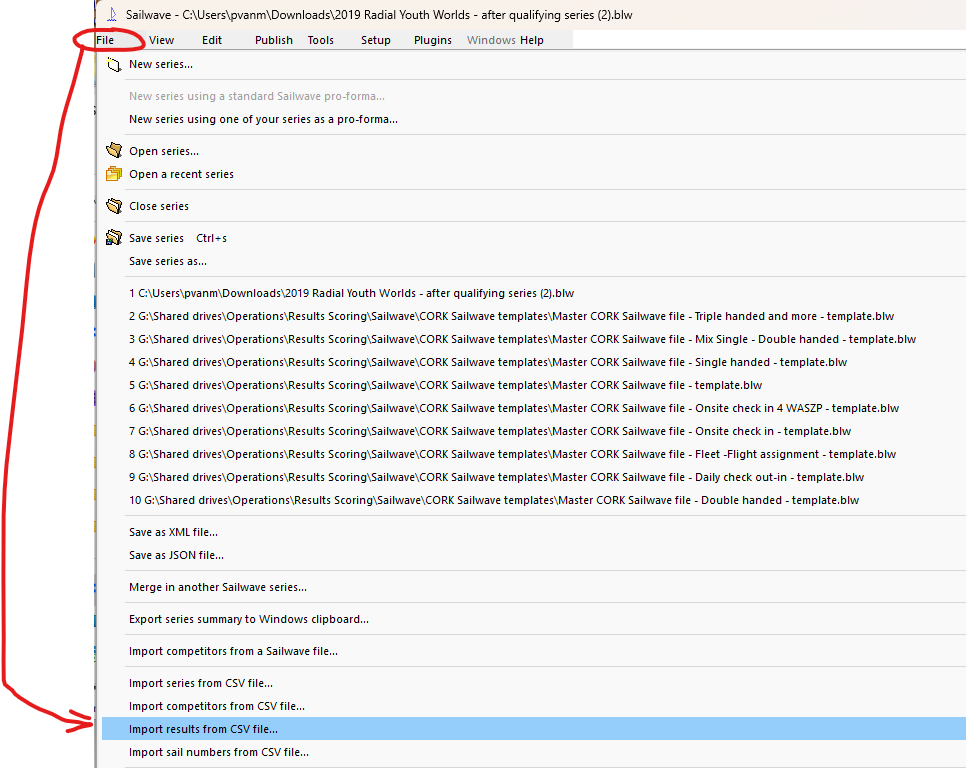Viewport: 966px width, 768px height.
Task: Choose Import results from CSV file...
Action: tap(534, 729)
